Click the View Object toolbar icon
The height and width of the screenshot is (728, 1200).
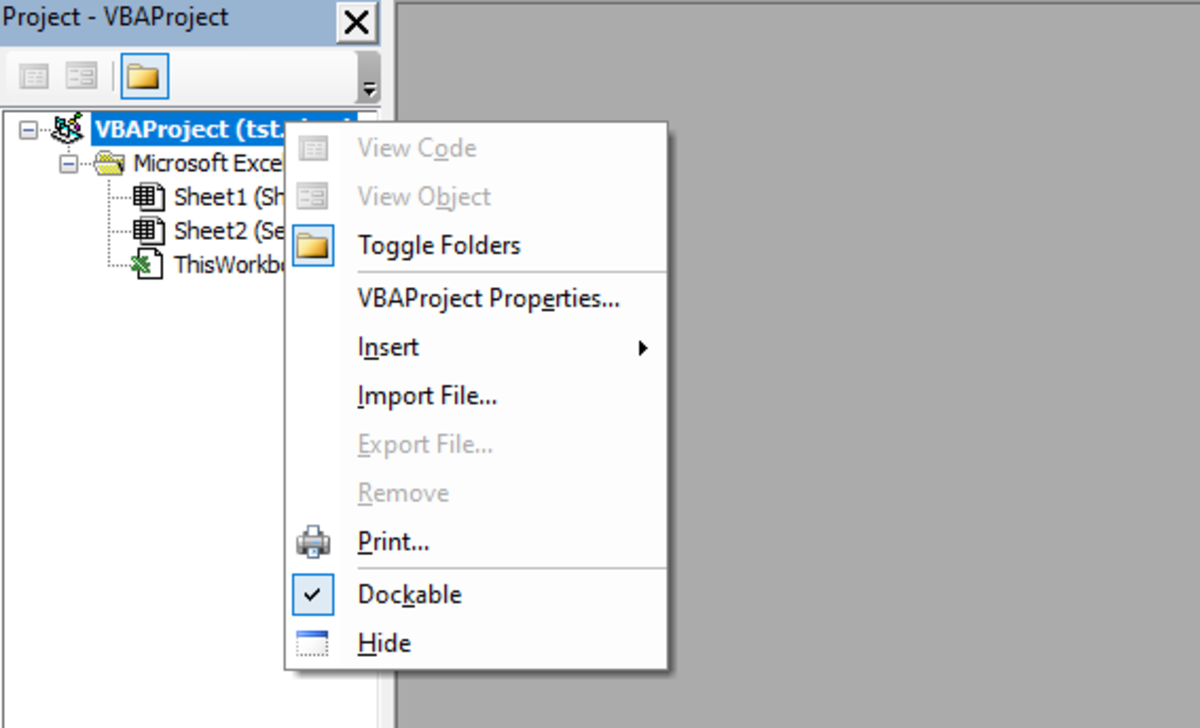pyautogui.click(x=81, y=77)
